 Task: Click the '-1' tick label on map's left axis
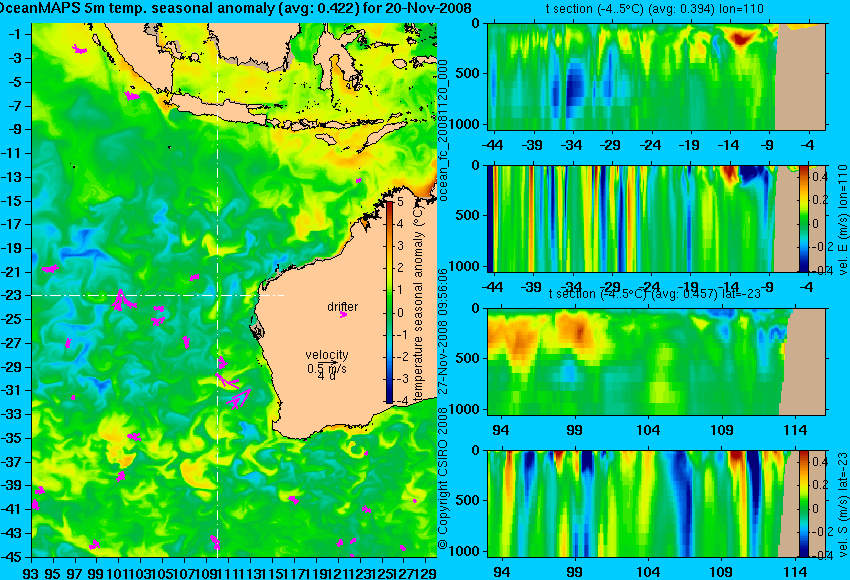[17, 34]
